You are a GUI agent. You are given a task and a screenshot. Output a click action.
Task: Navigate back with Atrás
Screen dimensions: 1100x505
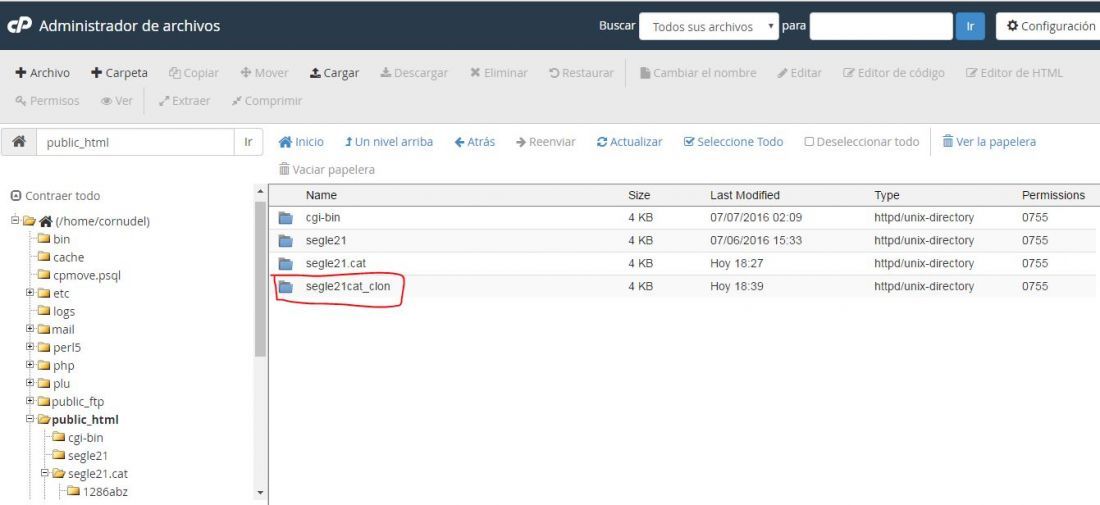pos(474,142)
